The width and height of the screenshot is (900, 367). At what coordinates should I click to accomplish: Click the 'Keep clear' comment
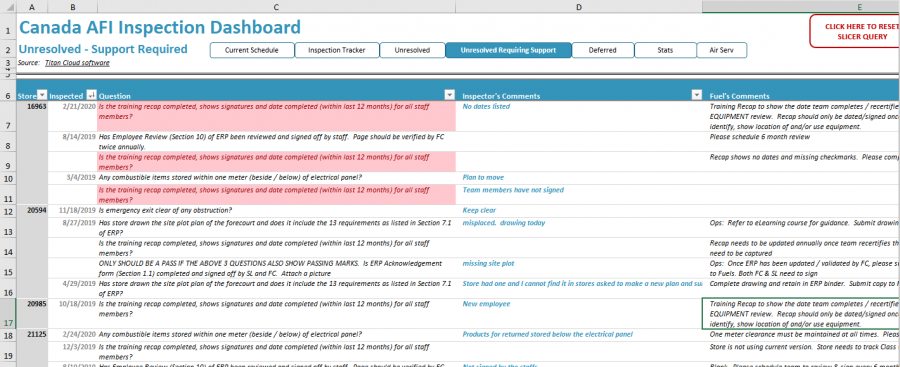[x=479, y=210]
